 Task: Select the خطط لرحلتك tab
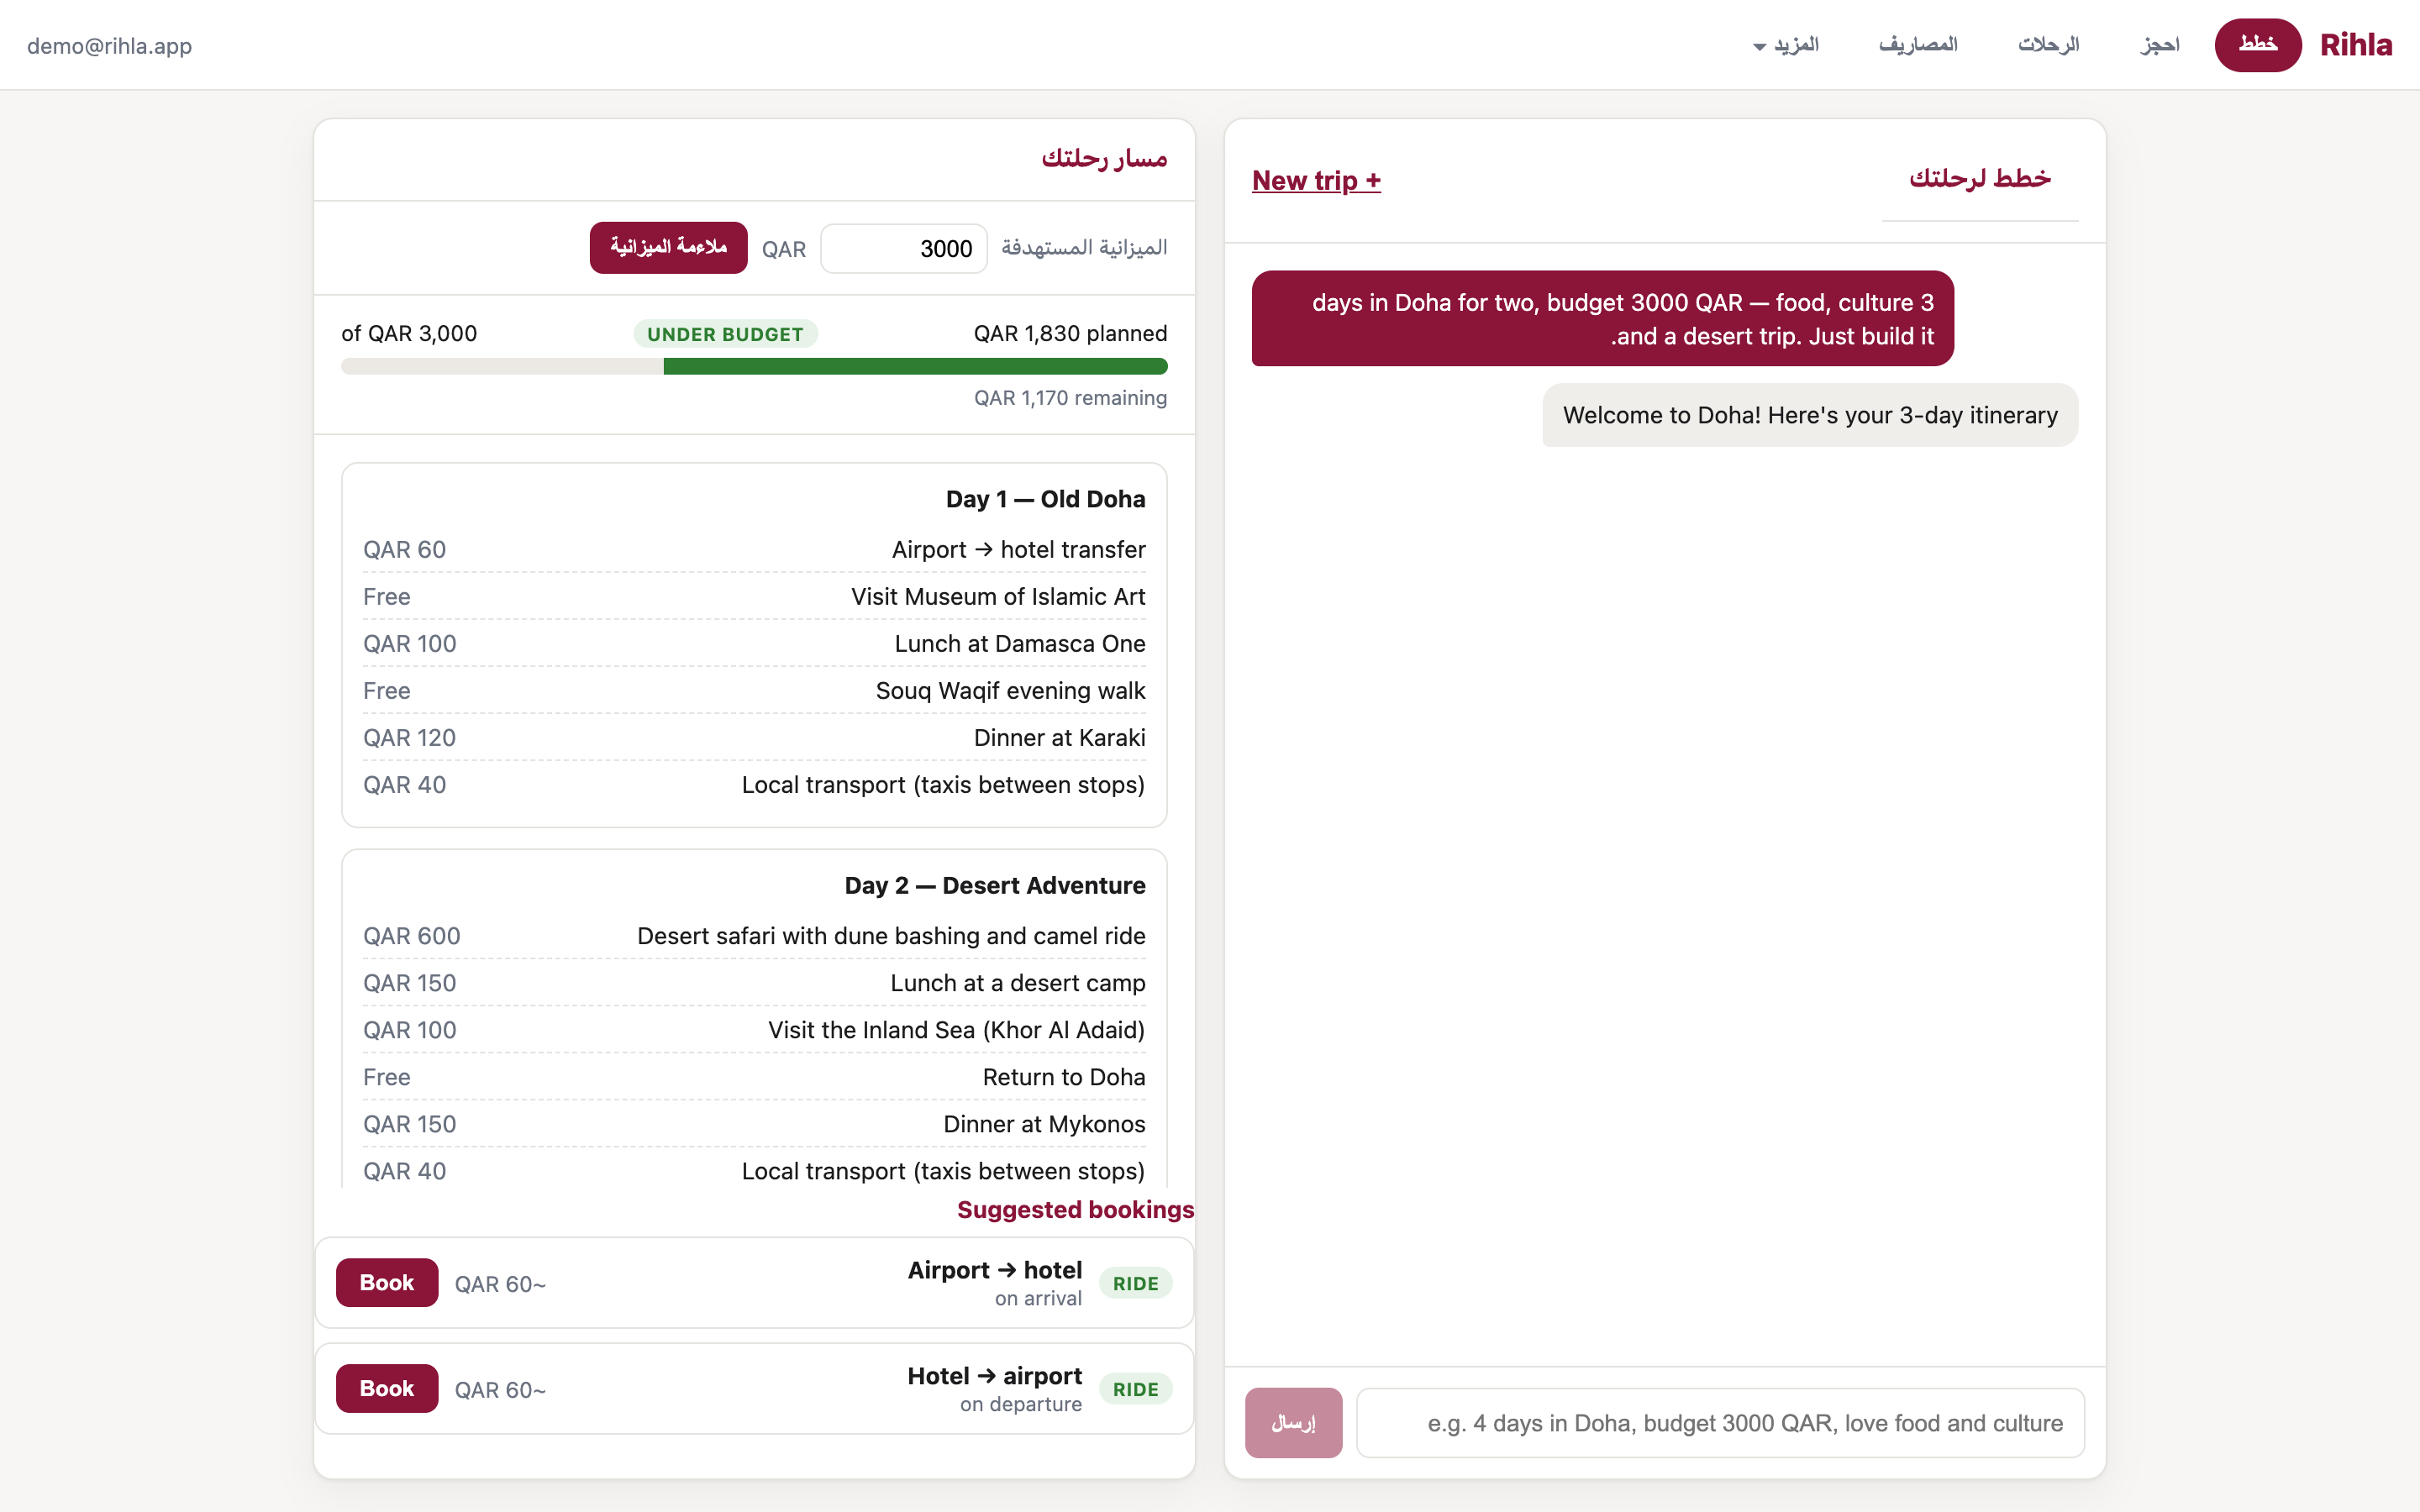pos(1980,179)
